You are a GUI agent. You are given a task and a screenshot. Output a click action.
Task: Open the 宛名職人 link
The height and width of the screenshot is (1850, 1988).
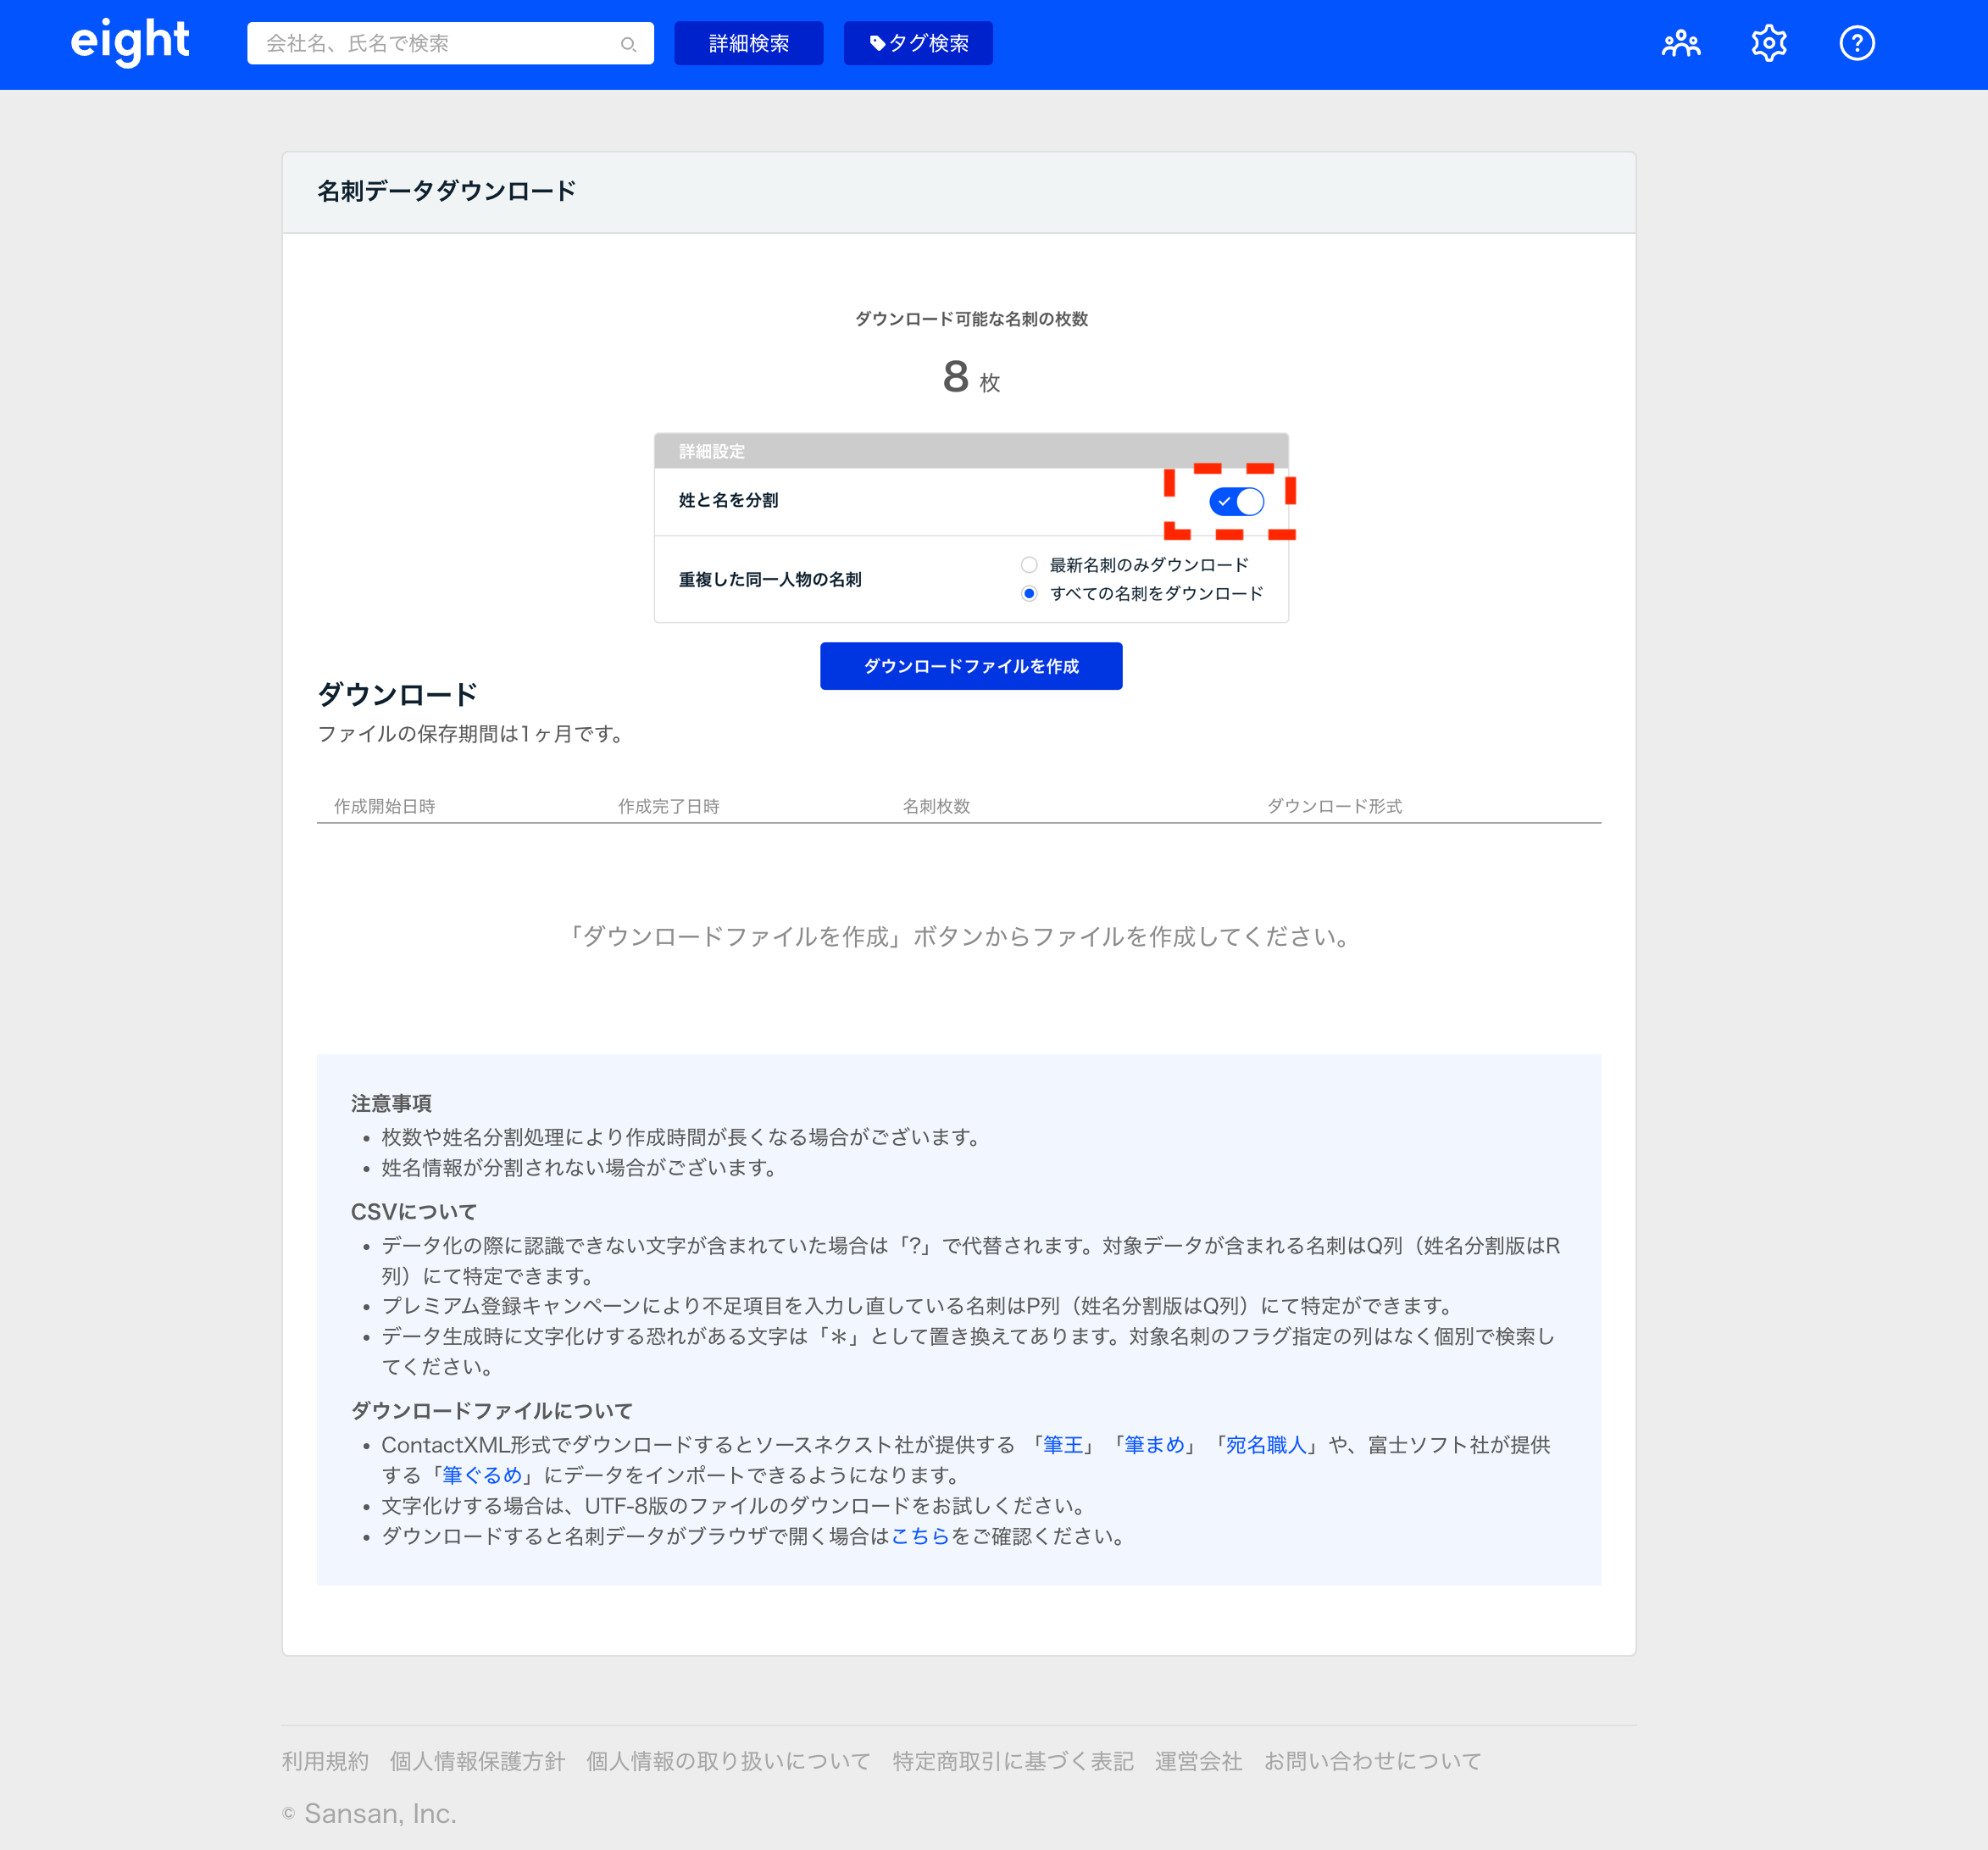tap(1265, 1445)
